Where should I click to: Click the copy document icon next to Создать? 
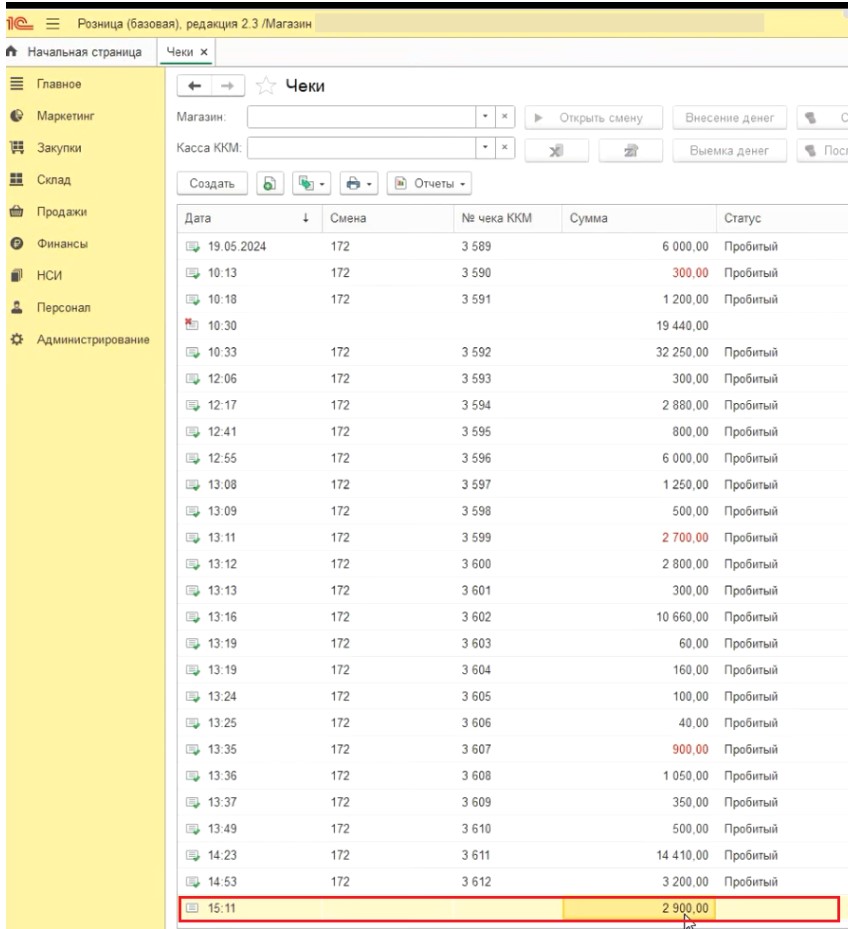click(x=269, y=184)
